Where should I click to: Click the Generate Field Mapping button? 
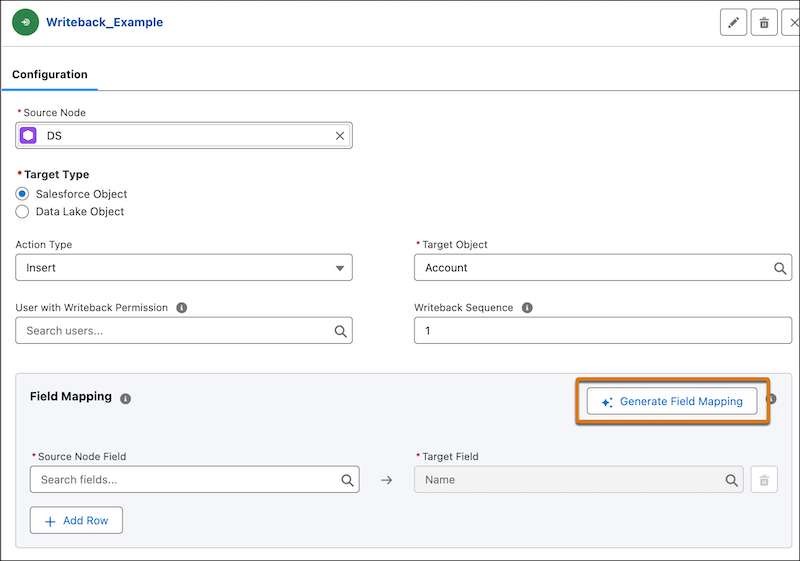pos(672,401)
